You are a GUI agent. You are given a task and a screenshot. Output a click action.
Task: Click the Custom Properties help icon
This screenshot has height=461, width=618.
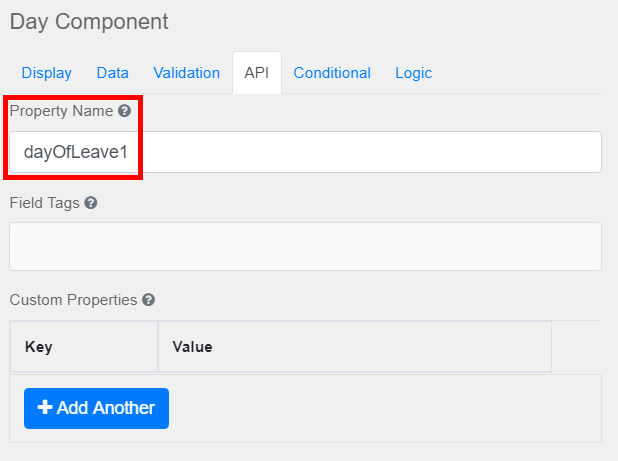[x=149, y=300]
